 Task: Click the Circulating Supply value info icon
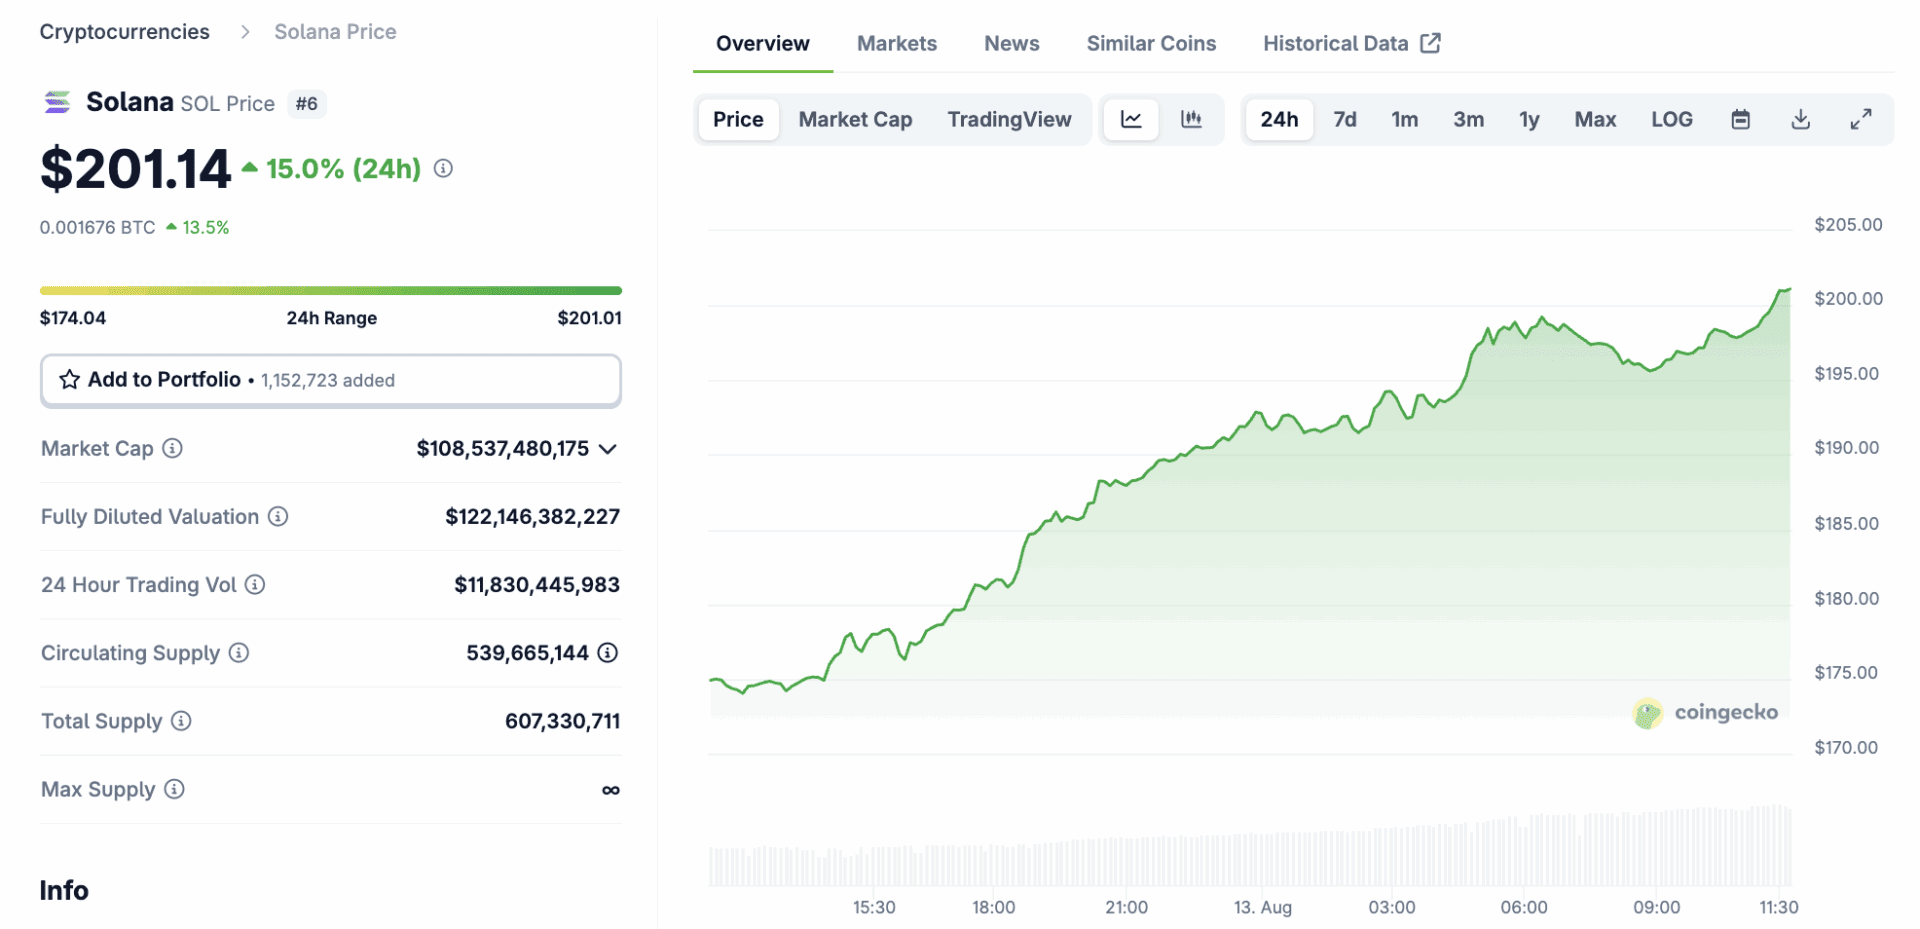(607, 653)
